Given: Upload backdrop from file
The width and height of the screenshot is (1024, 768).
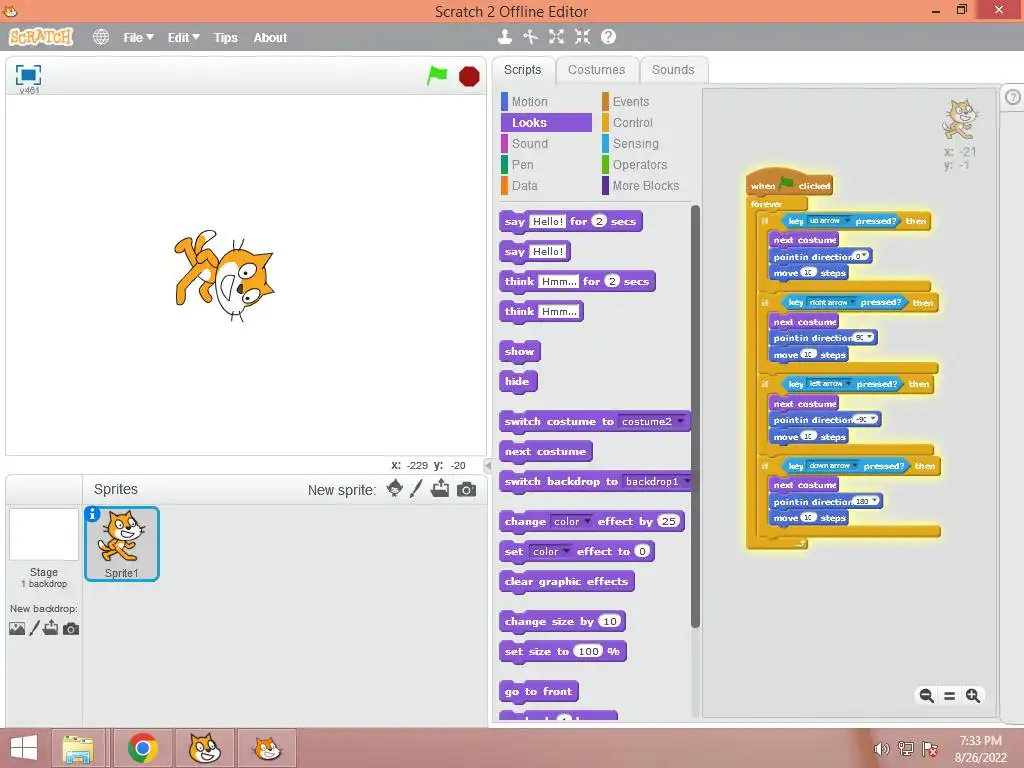Looking at the screenshot, I should pyautogui.click(x=51, y=628).
